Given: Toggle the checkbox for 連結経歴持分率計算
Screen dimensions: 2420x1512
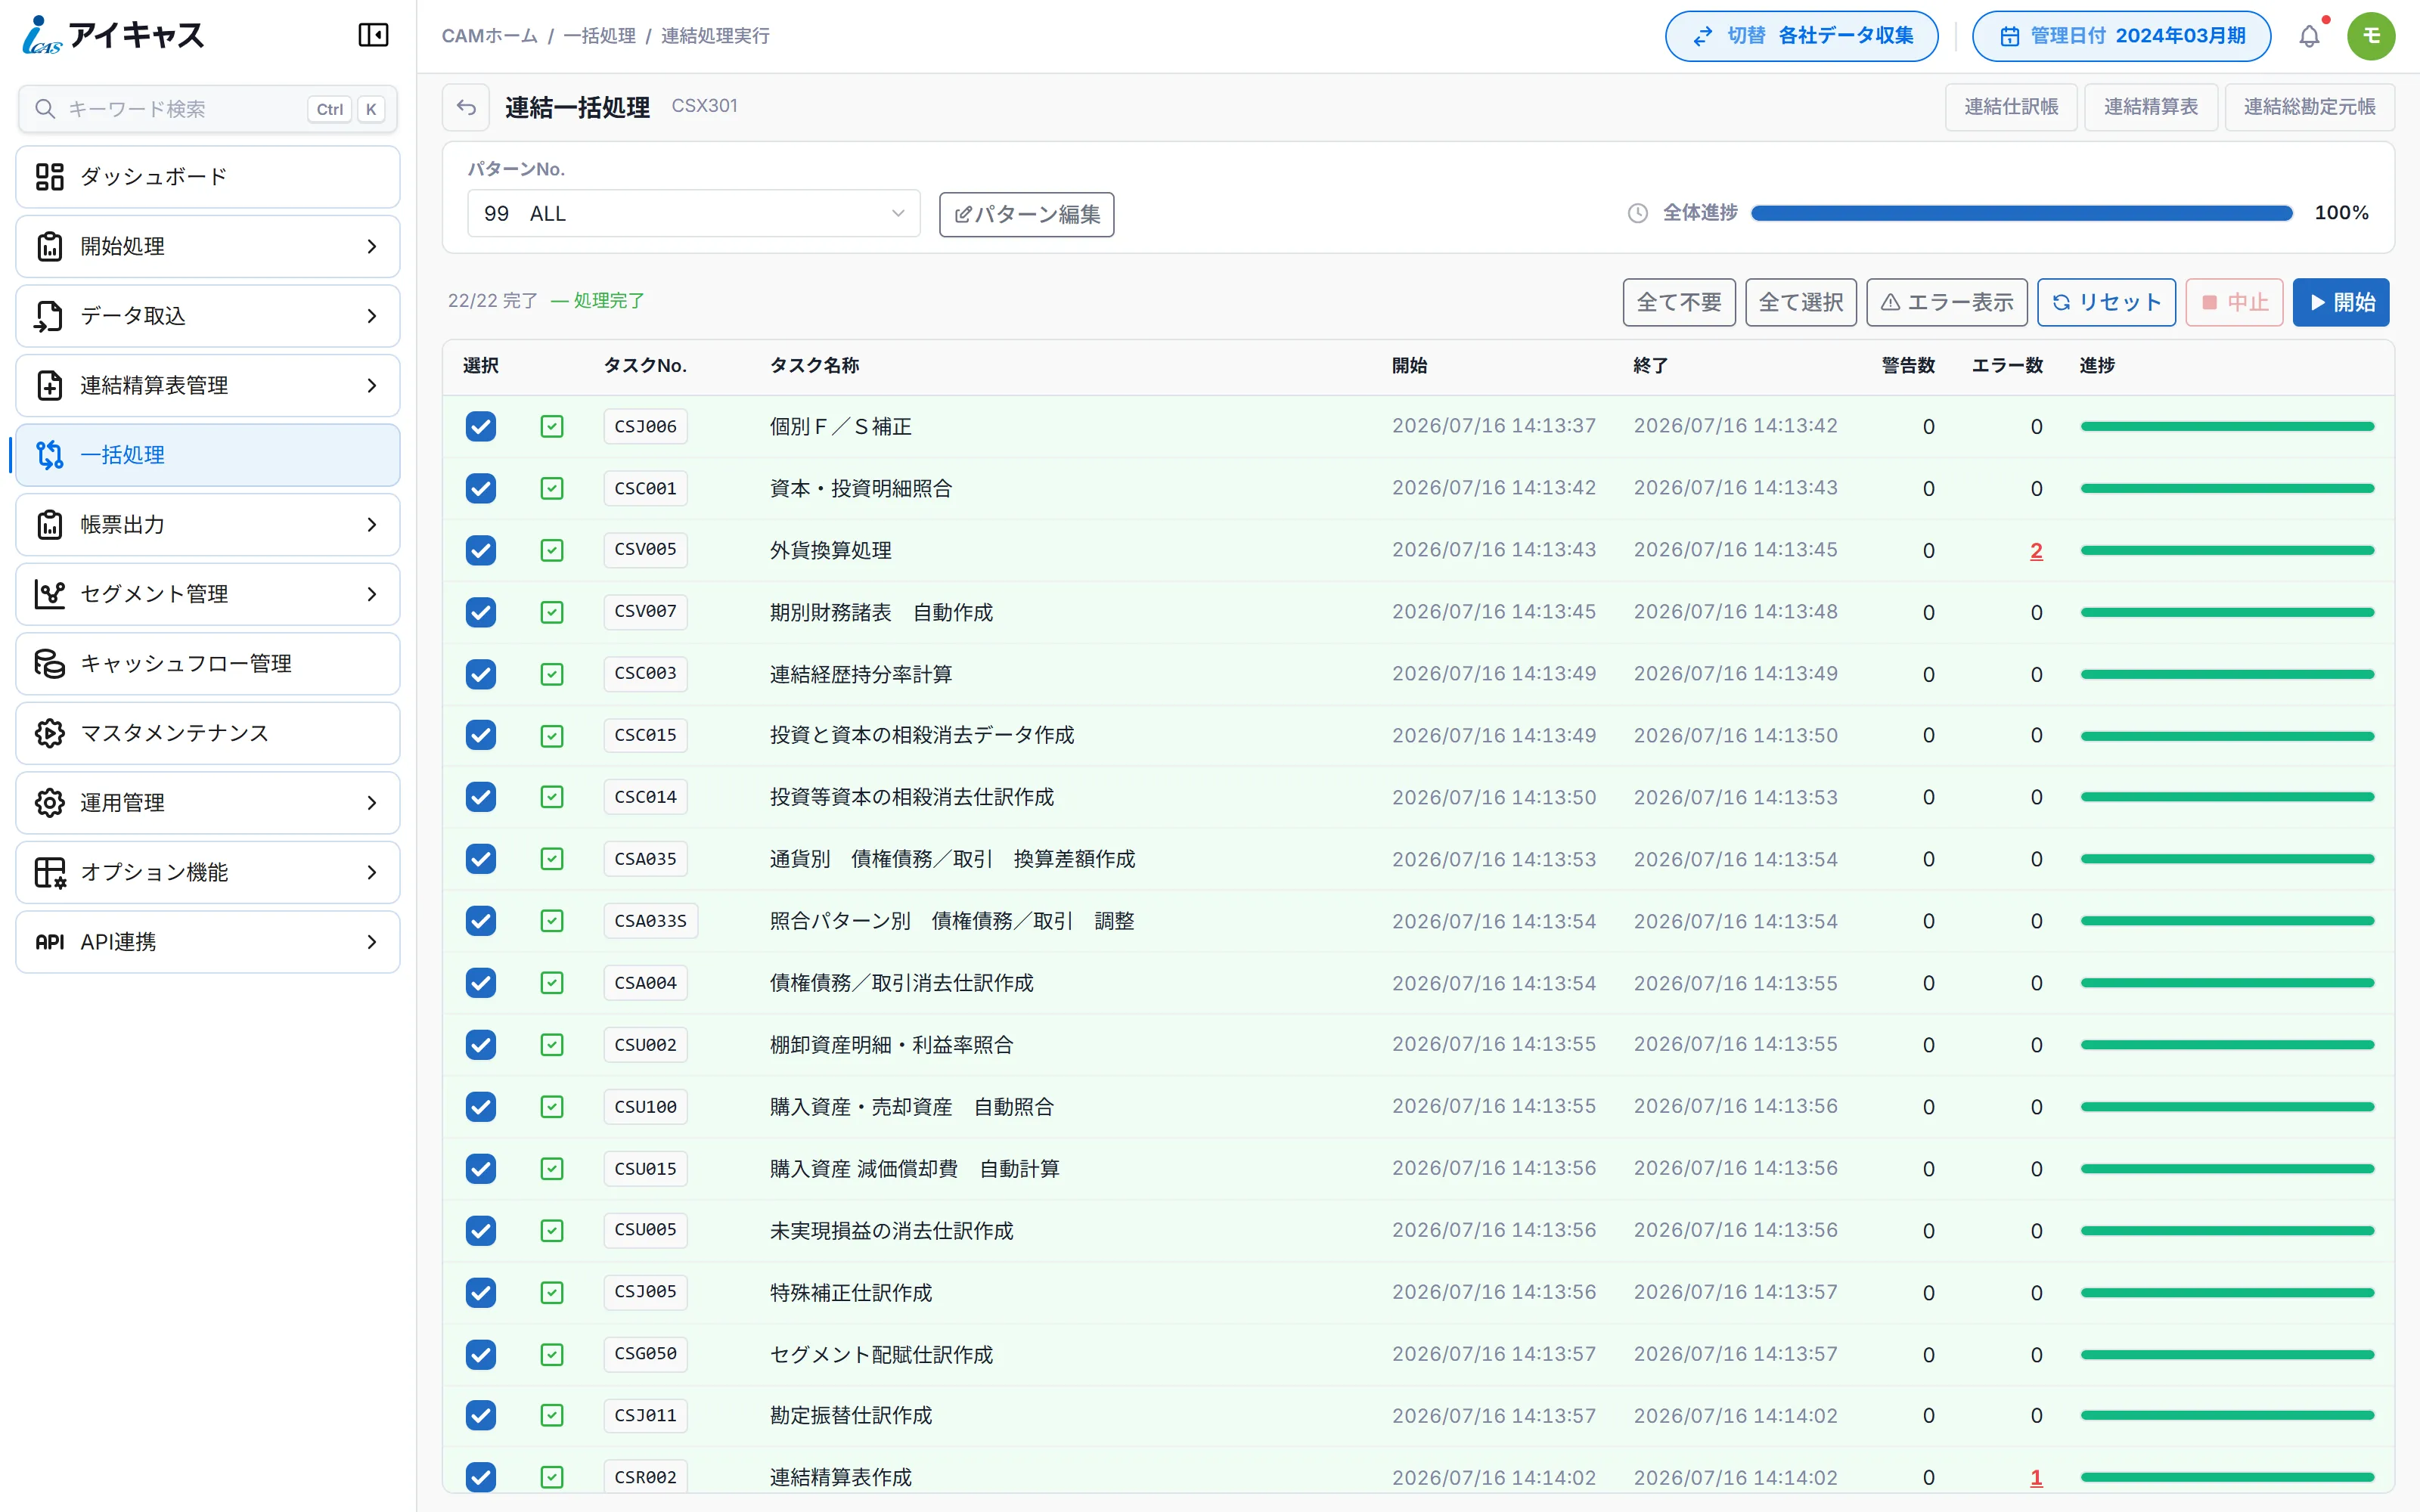Looking at the screenshot, I should click(481, 675).
